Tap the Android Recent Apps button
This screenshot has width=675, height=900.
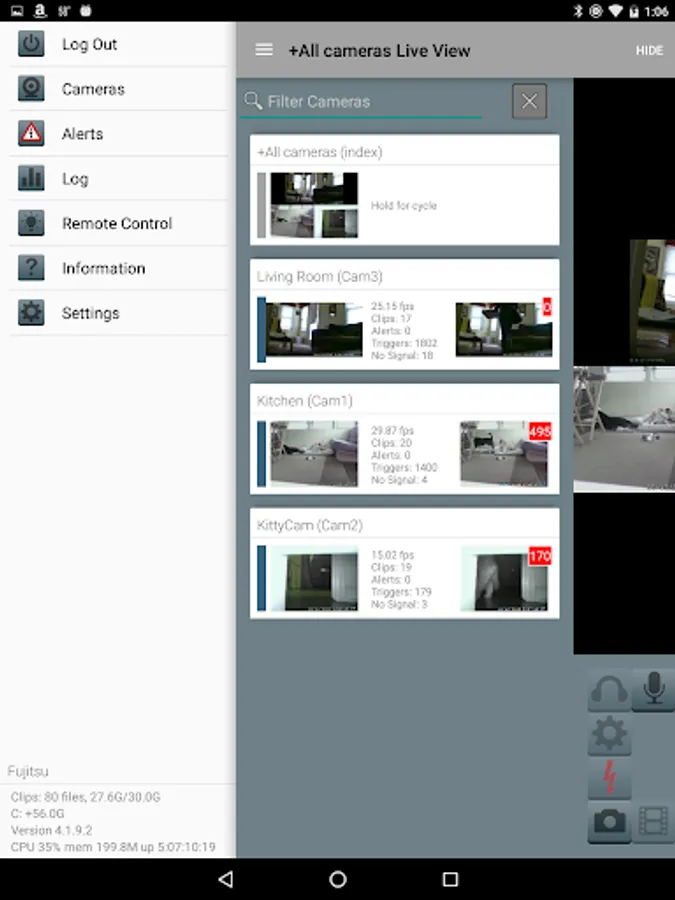click(450, 879)
